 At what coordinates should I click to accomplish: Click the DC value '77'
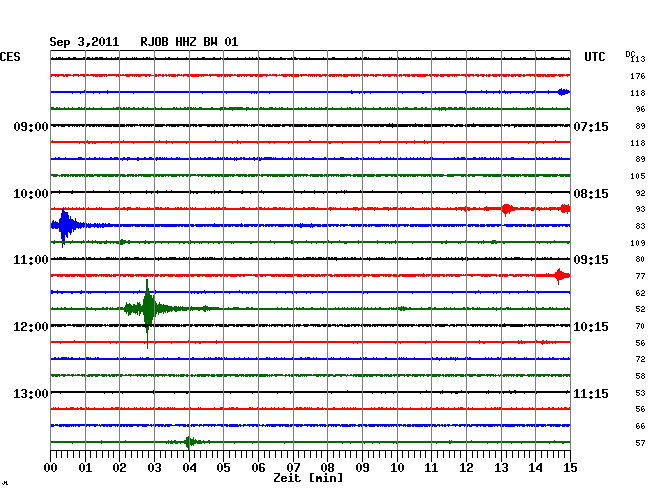point(640,276)
